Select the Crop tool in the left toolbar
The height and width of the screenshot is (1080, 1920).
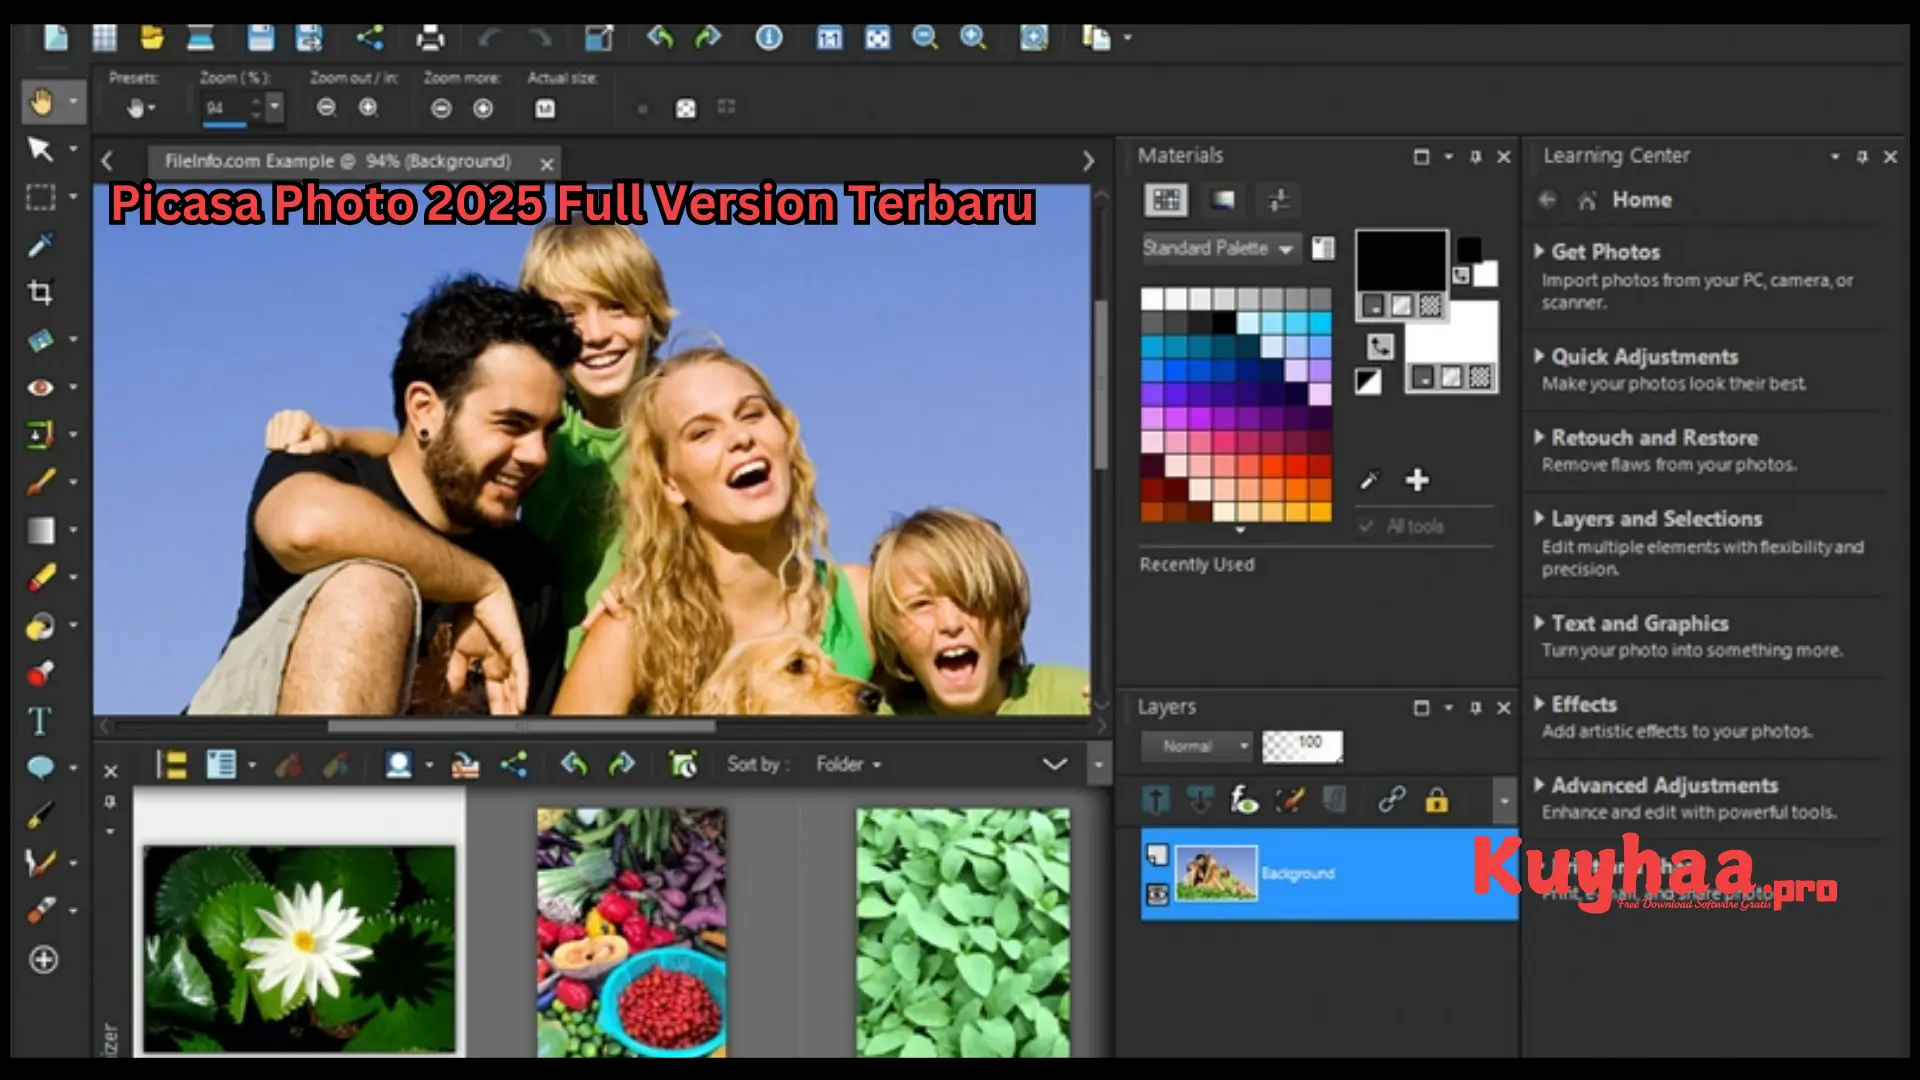[42, 292]
